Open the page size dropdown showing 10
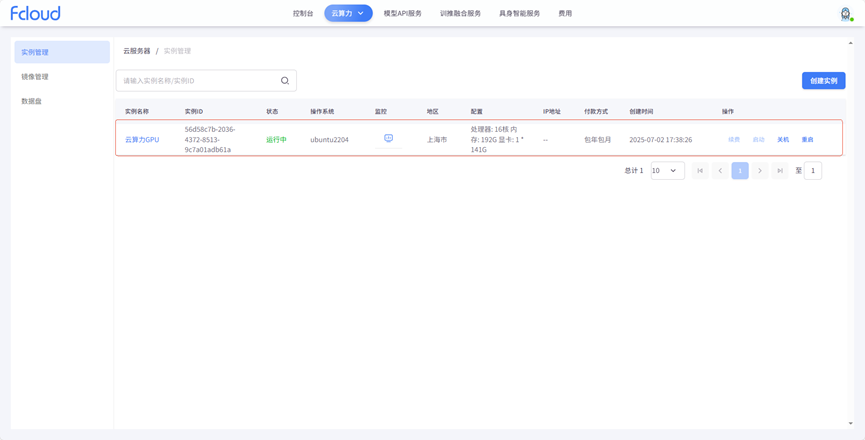 667,171
